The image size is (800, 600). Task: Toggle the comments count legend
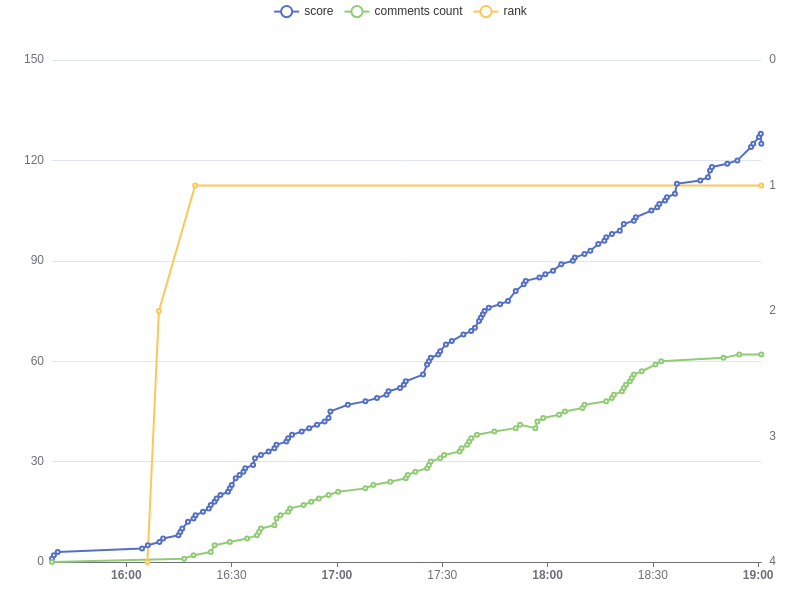(x=404, y=11)
